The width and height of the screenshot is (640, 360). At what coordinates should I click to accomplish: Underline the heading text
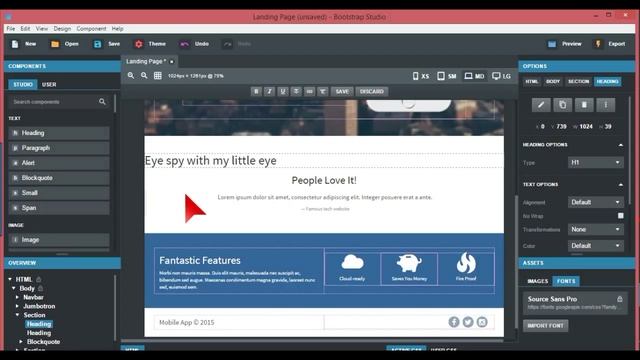pos(283,91)
